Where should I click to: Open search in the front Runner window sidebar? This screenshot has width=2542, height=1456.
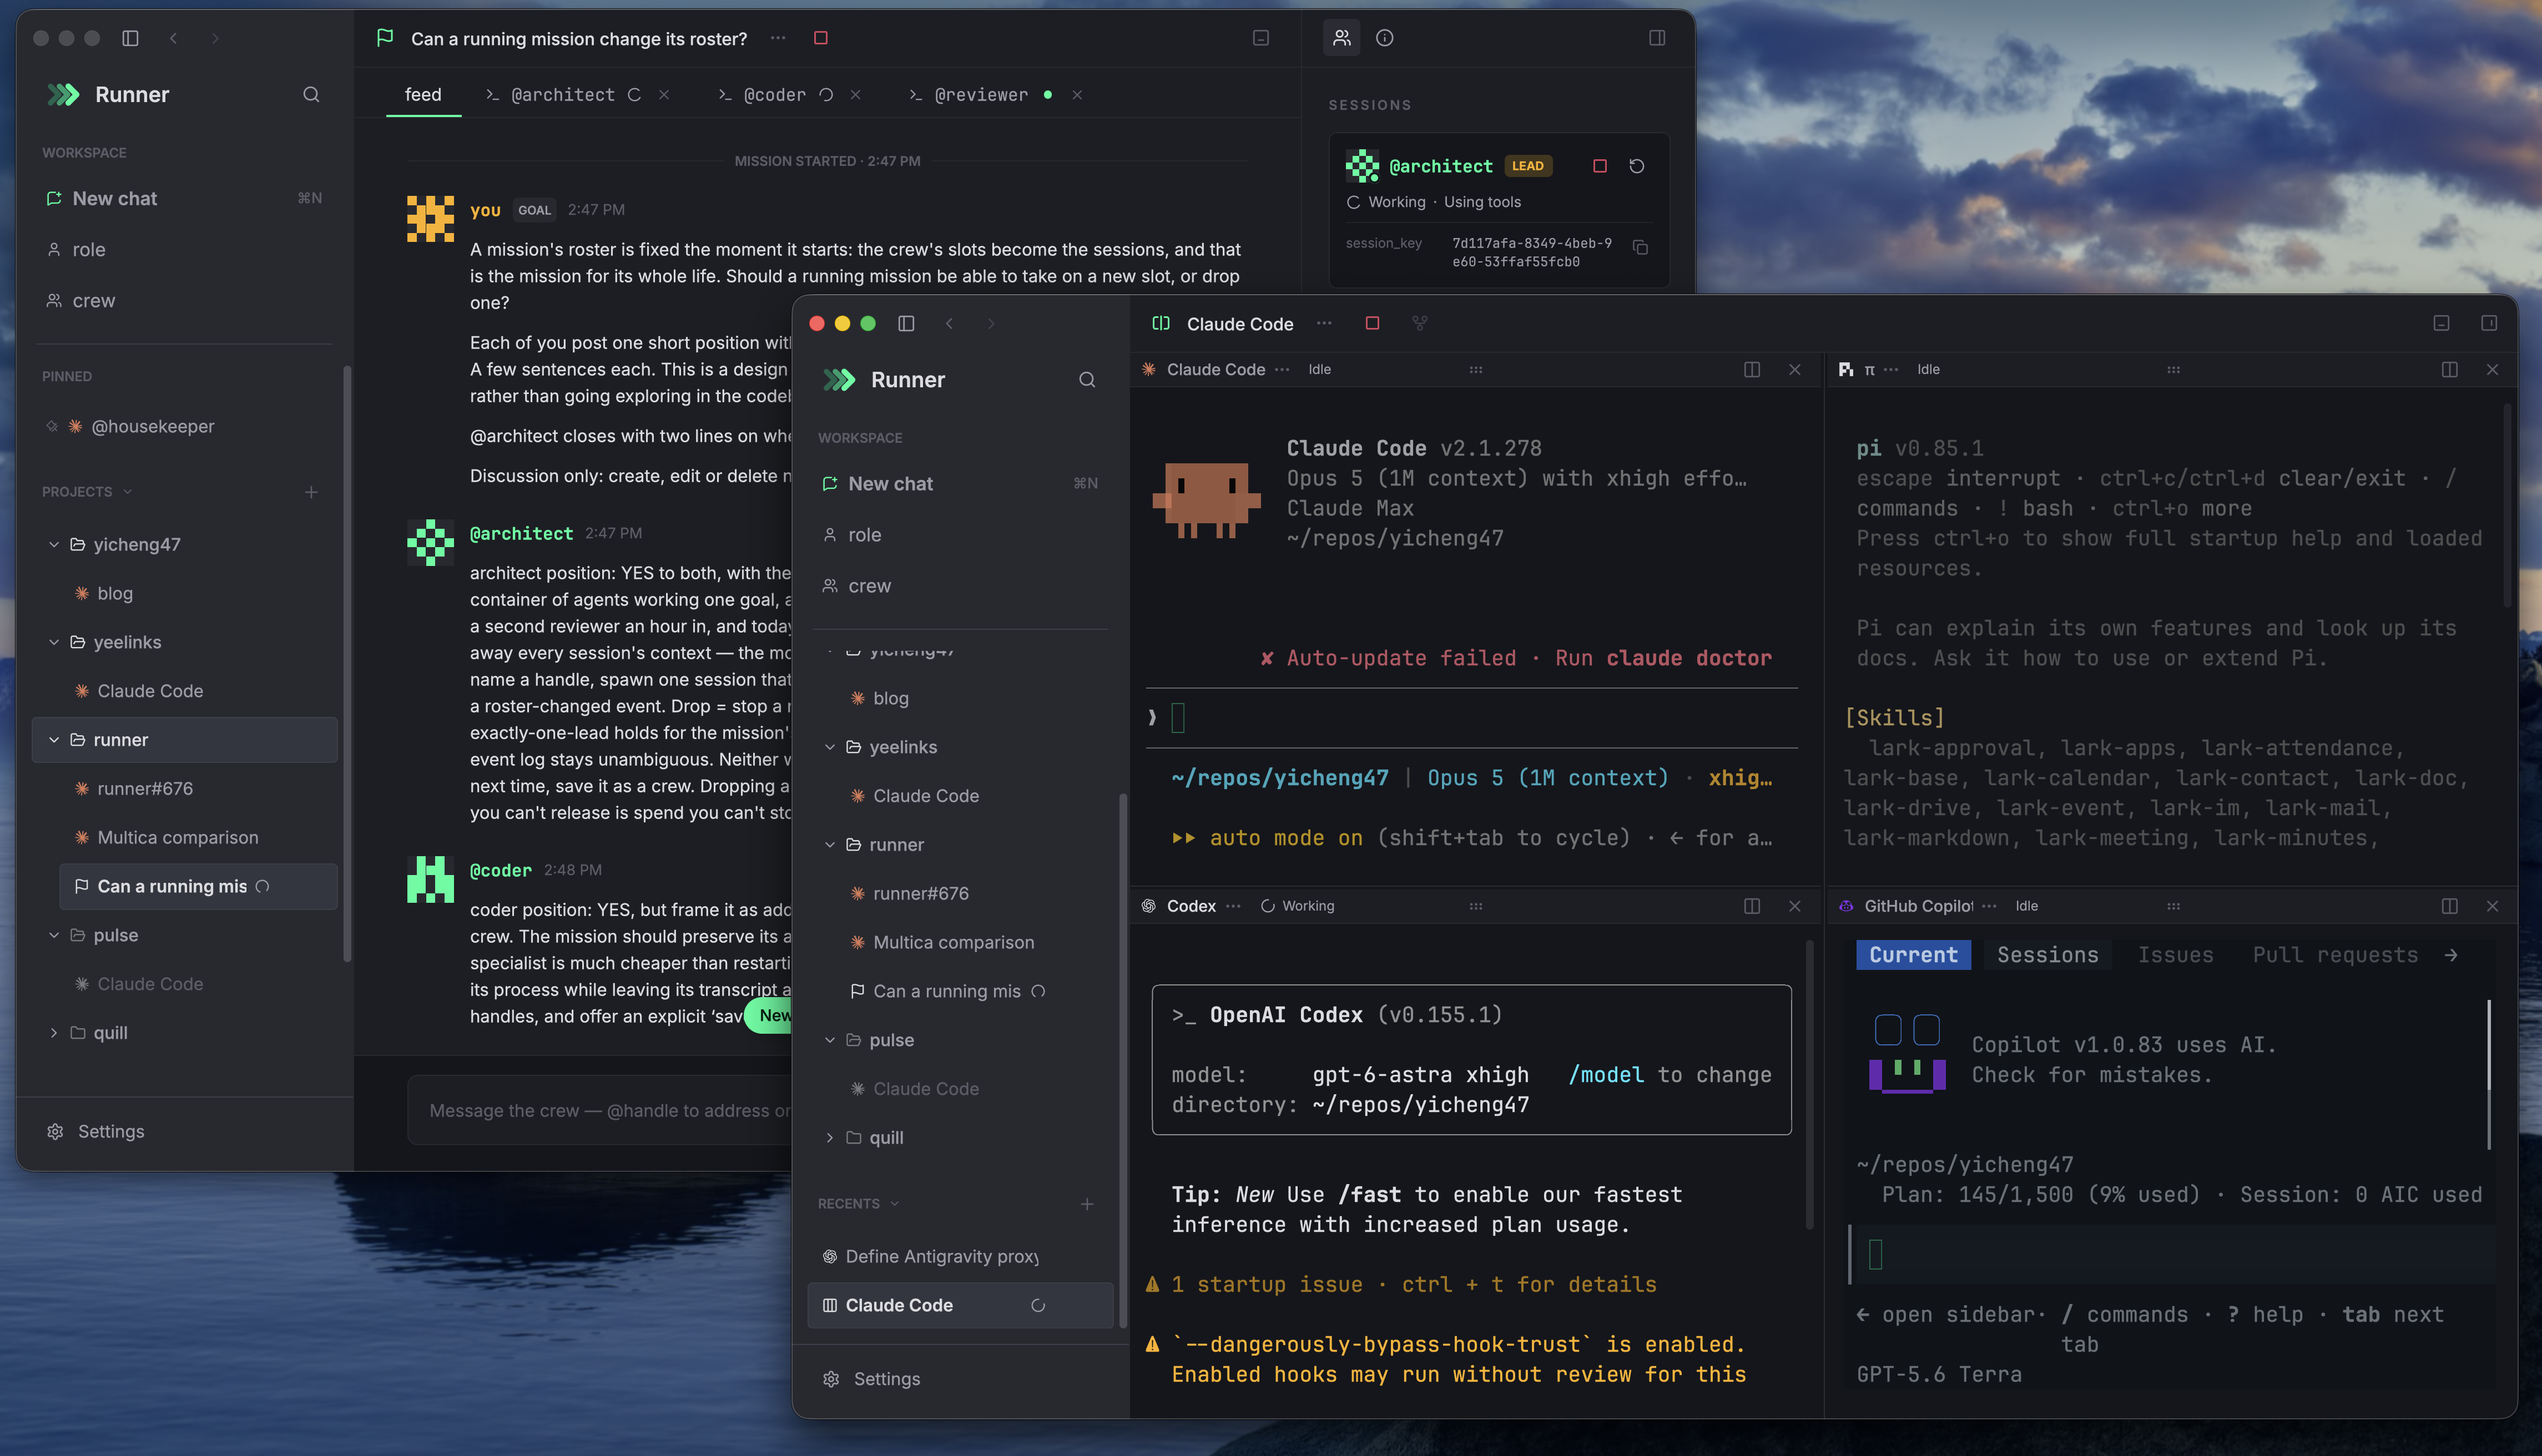click(1087, 379)
